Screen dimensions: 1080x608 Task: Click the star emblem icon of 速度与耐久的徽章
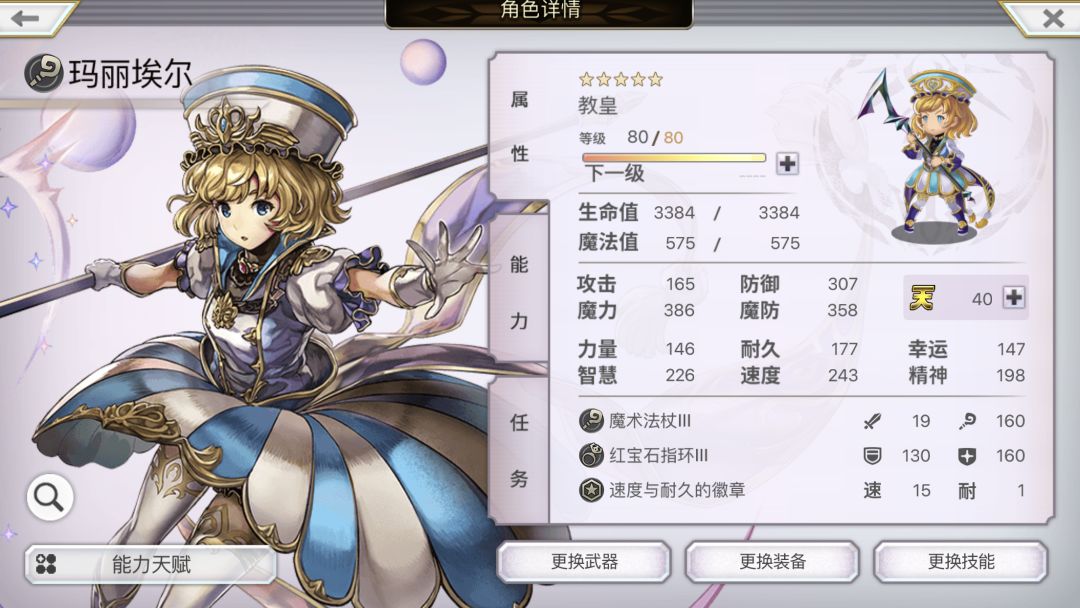click(x=591, y=490)
